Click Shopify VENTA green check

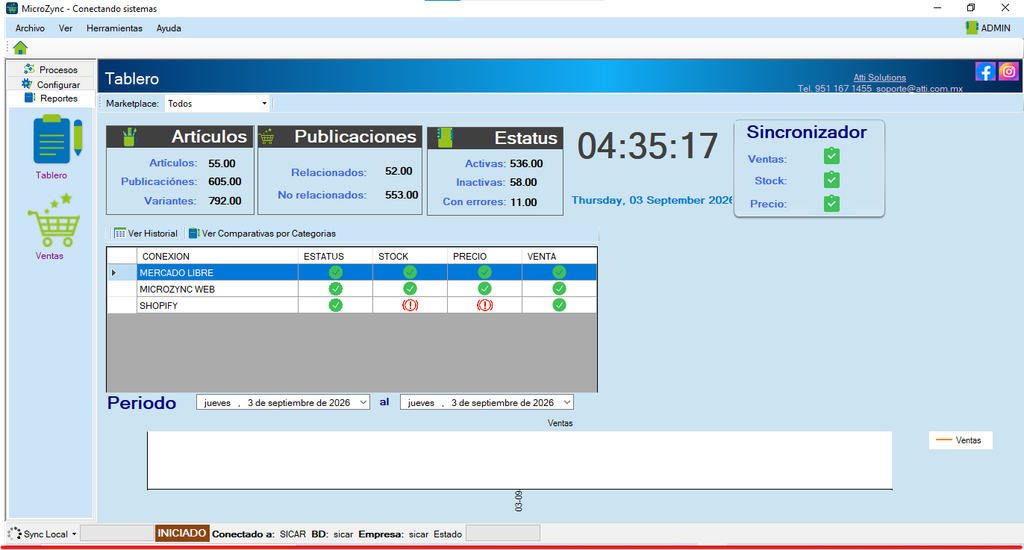pyautogui.click(x=559, y=305)
